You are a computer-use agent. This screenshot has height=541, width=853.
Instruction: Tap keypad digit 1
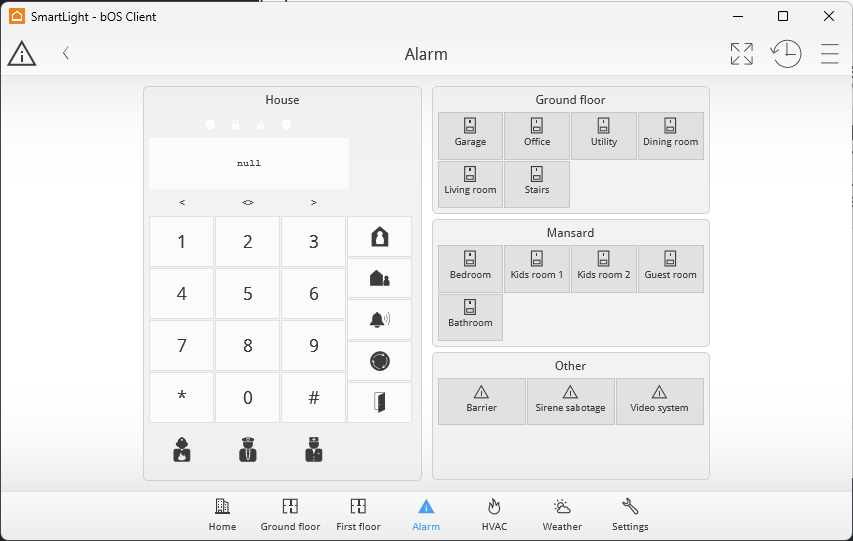click(x=182, y=242)
